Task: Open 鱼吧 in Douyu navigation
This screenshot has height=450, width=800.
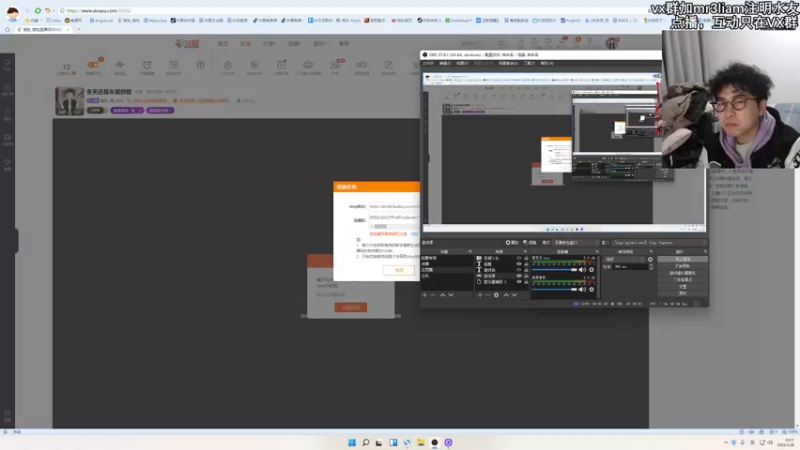Action: (x=344, y=44)
